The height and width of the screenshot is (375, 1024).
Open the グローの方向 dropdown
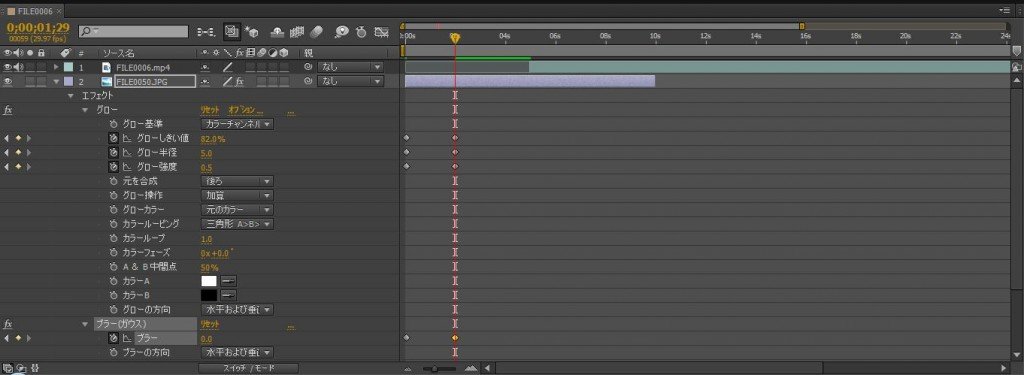236,310
